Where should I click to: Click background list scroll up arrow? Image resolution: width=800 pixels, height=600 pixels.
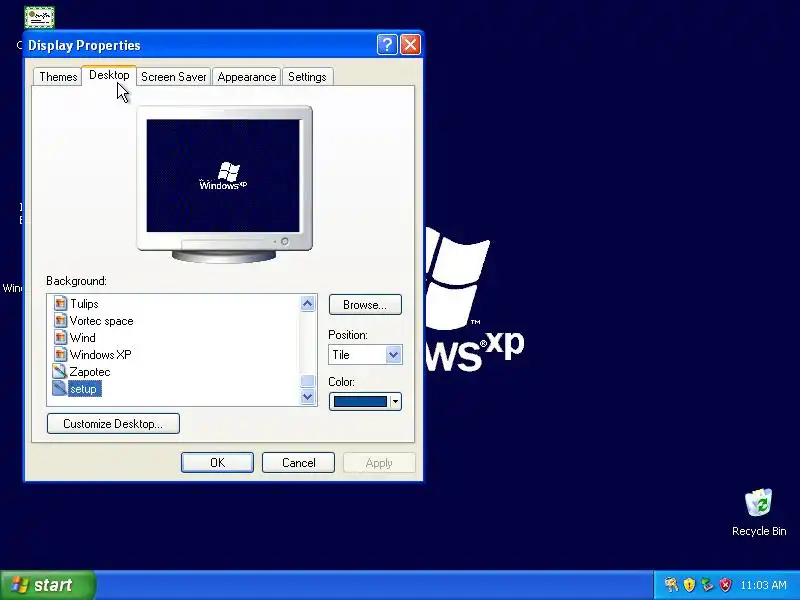[x=308, y=304]
